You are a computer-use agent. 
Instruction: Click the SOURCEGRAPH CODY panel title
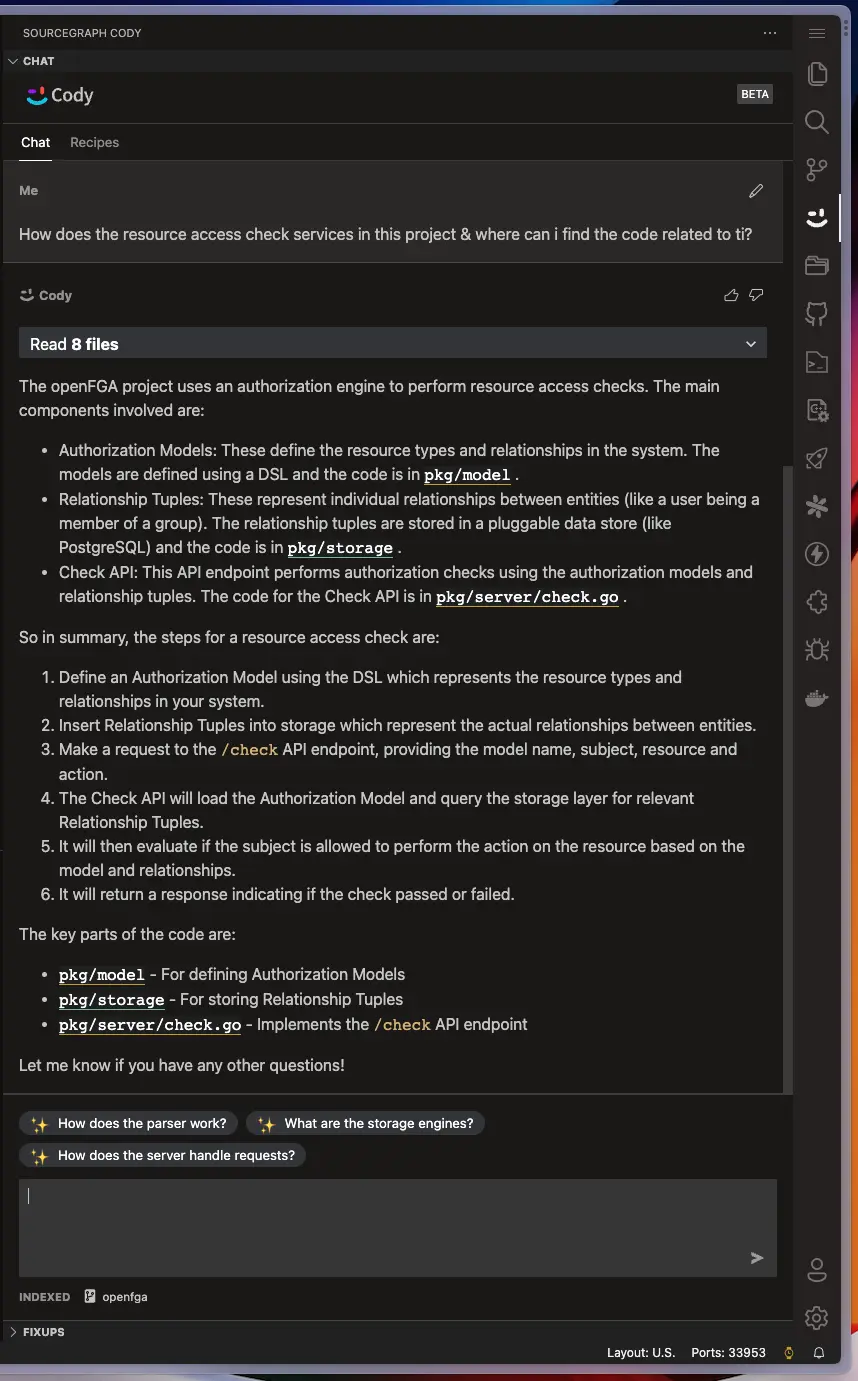coord(82,33)
